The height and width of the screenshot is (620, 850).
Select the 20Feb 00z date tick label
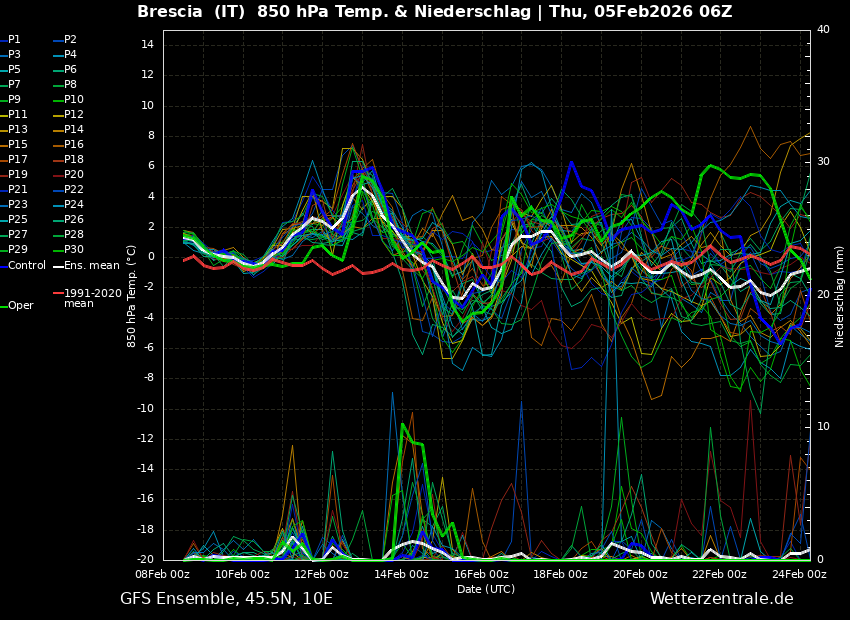(640, 575)
